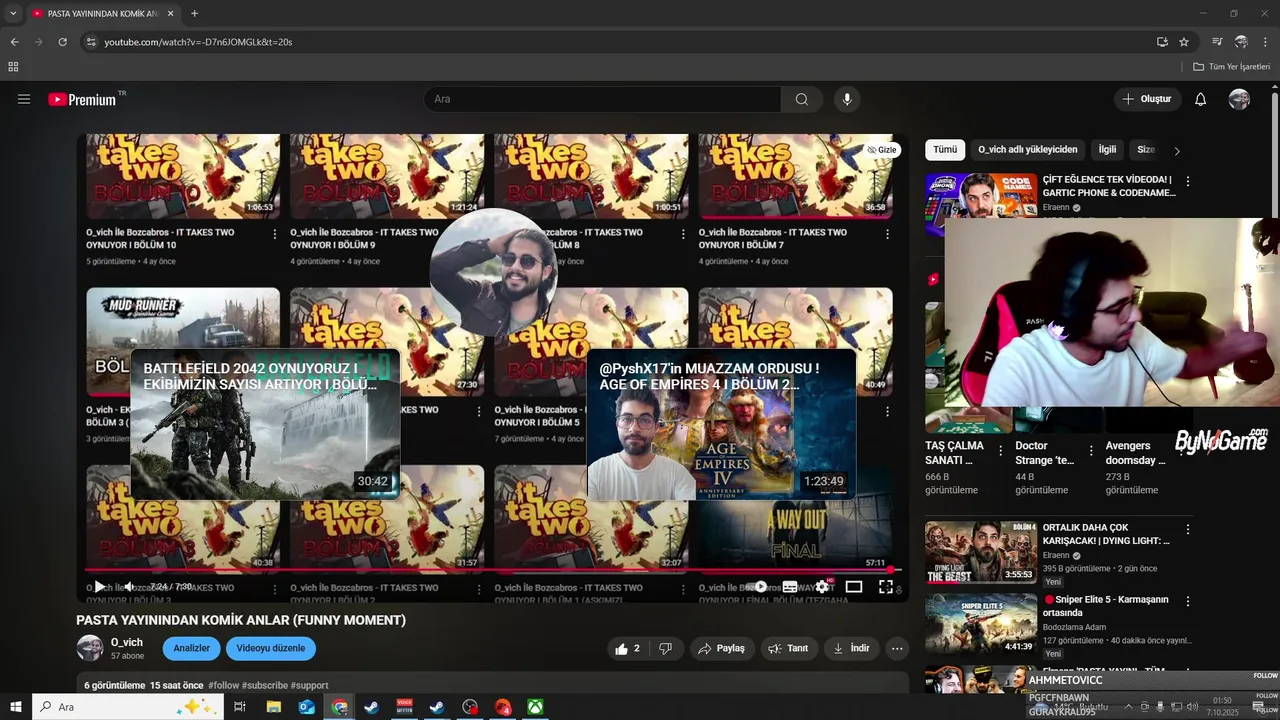
Task: Show more filter chips with the arrow
Action: pyautogui.click(x=1177, y=151)
